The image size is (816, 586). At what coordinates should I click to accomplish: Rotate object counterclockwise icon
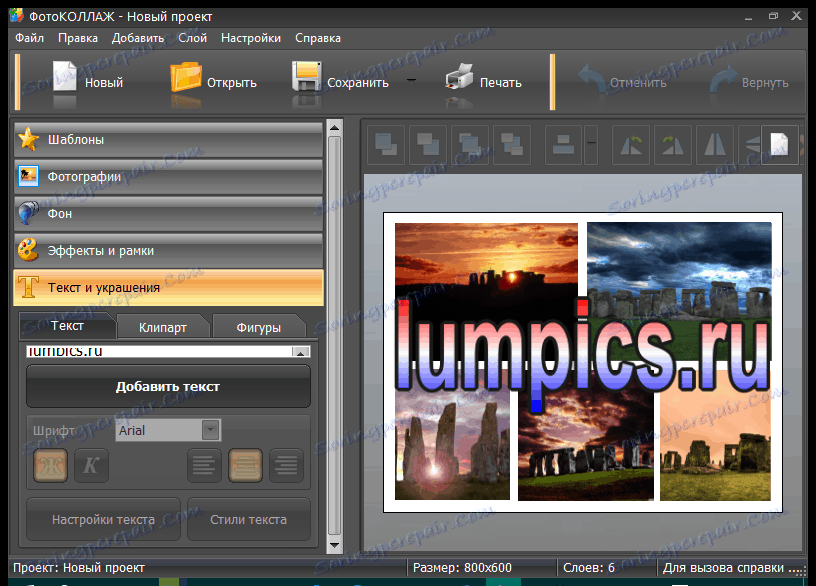click(631, 145)
